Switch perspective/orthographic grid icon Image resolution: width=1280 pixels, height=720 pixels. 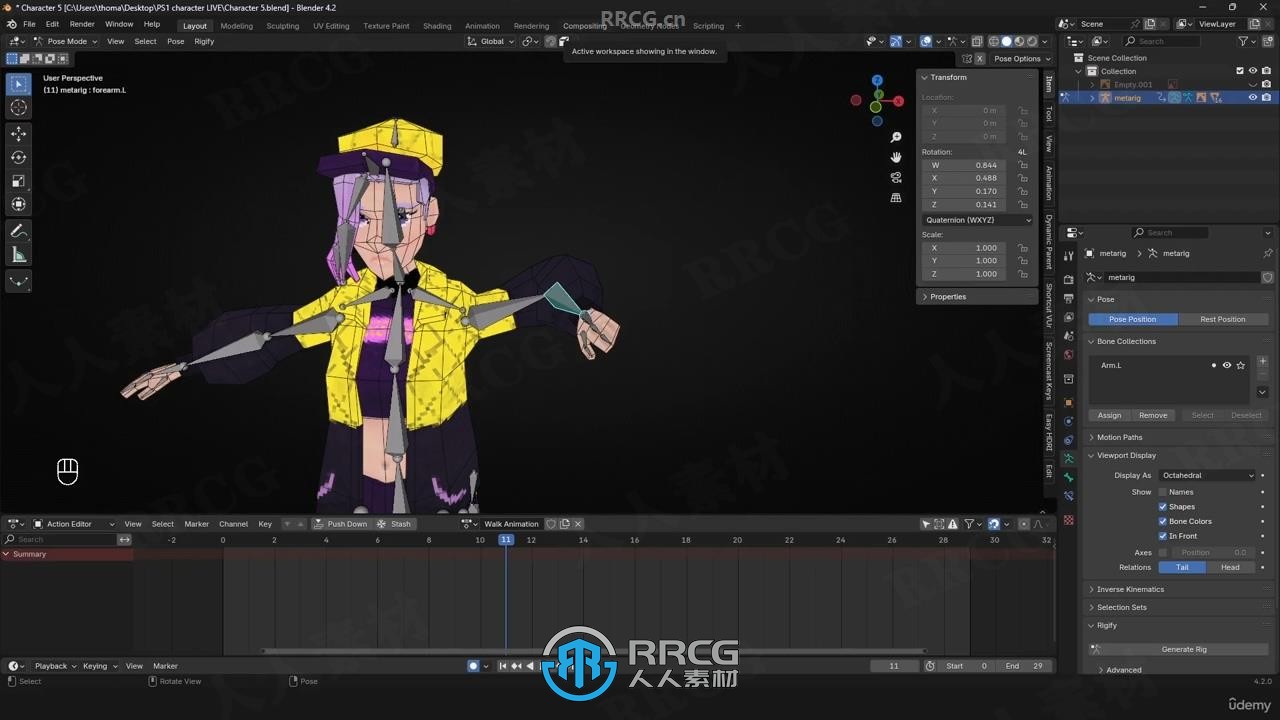(x=896, y=198)
